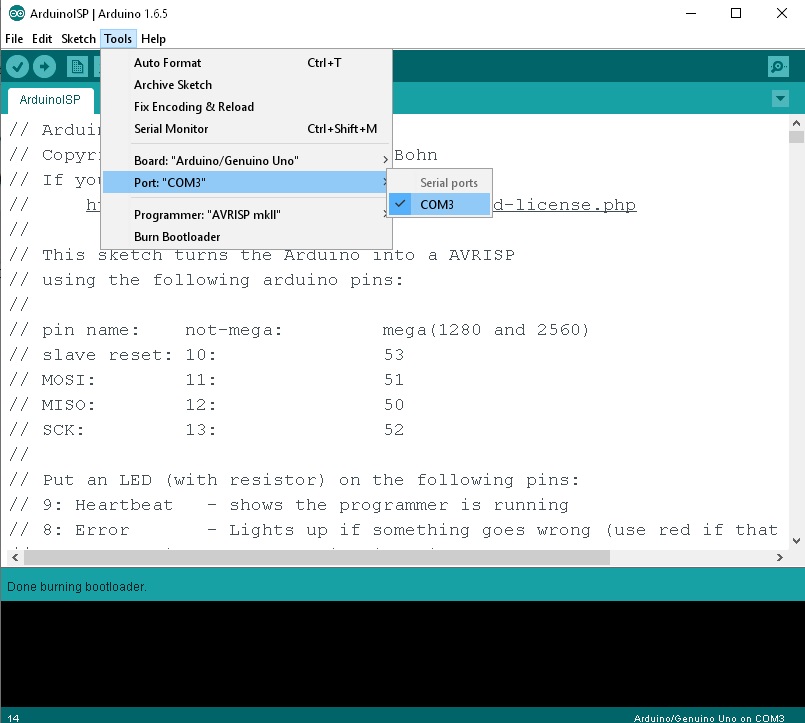
Task: Click the Verify checkmark toolbar icon
Action: tap(17, 67)
